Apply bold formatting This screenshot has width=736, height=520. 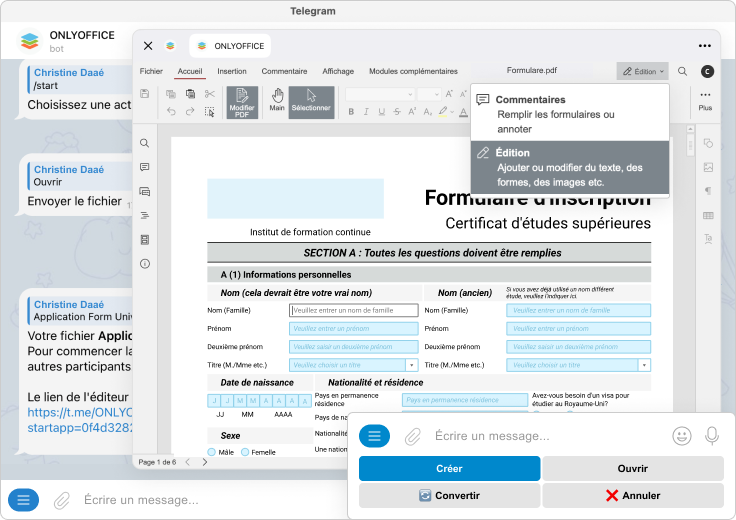point(351,112)
